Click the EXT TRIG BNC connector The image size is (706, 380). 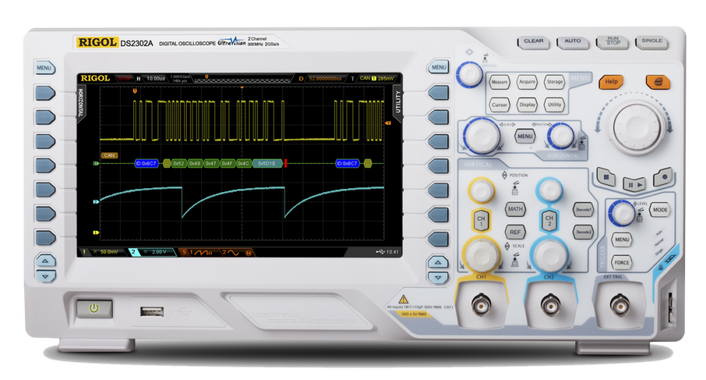620,306
